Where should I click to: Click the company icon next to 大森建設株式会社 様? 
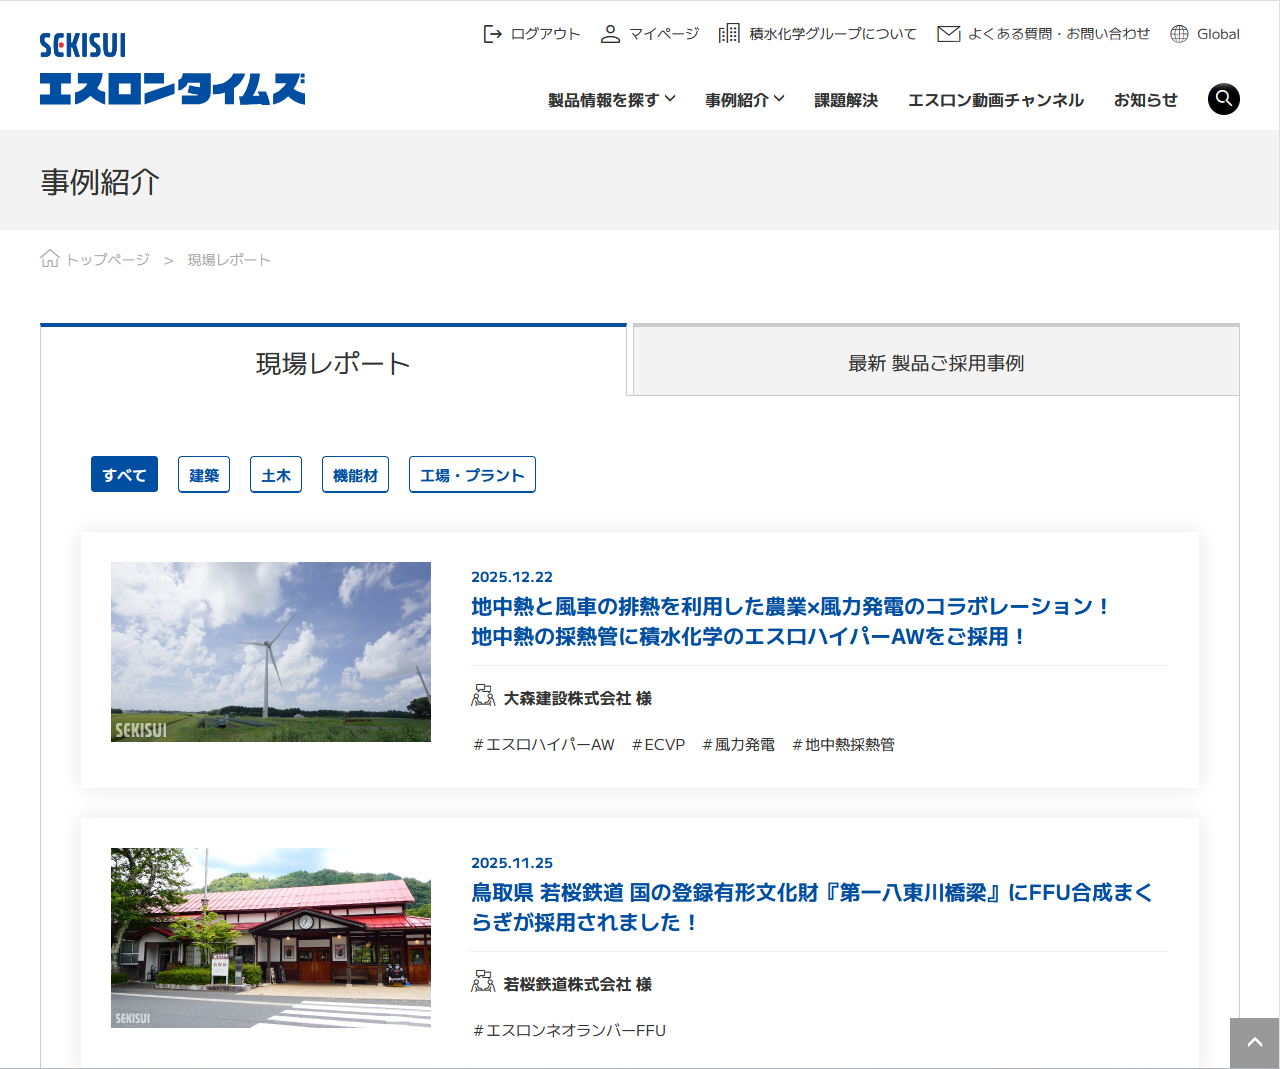[x=482, y=697]
